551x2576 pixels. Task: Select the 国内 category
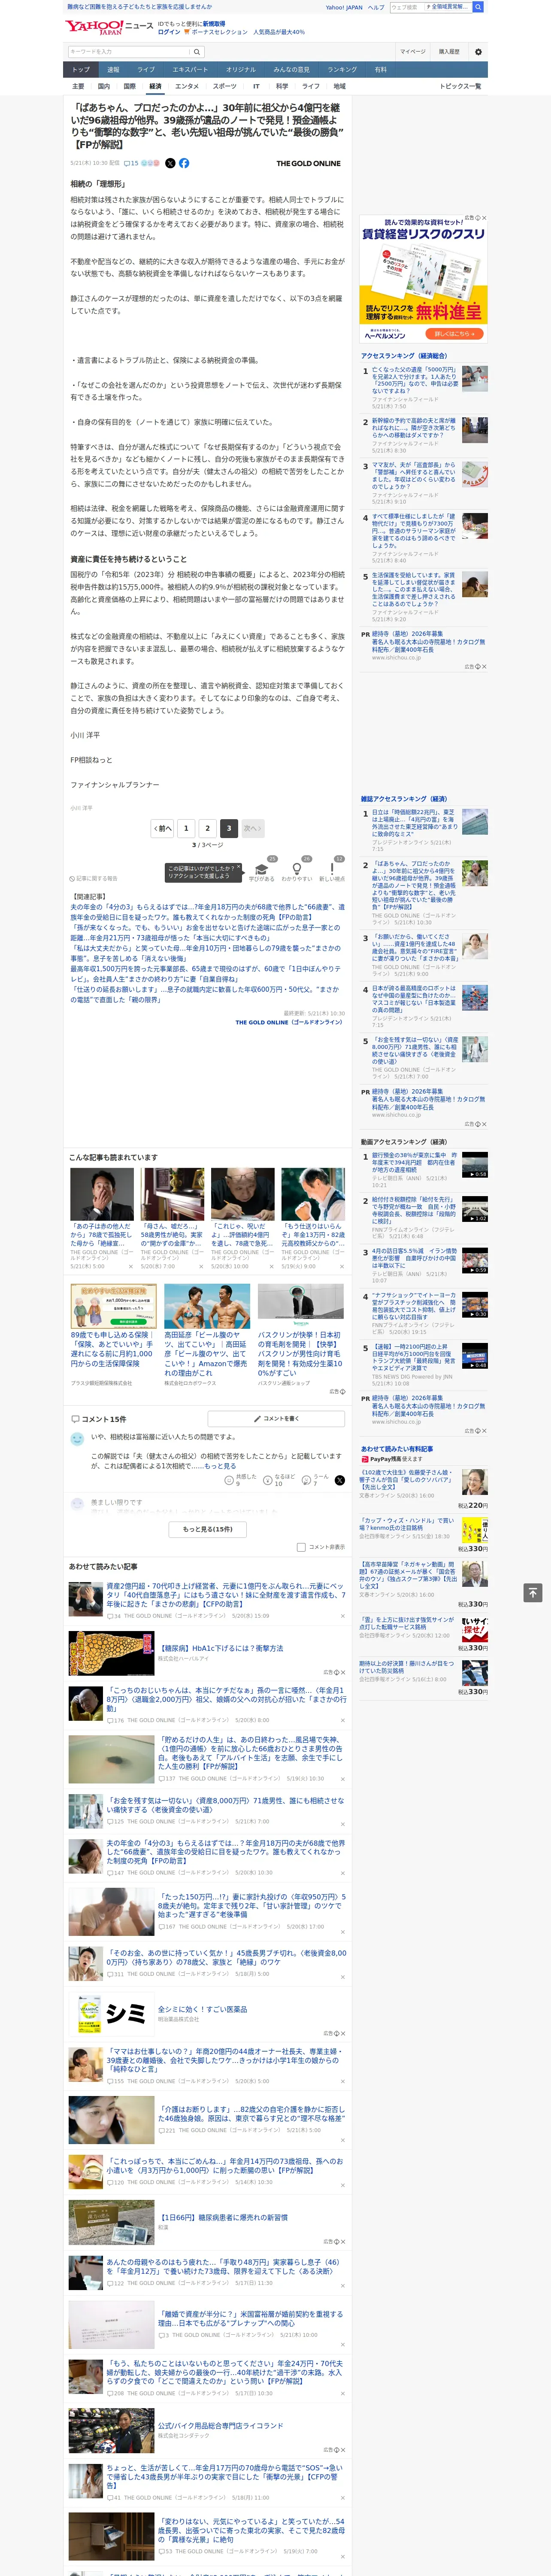click(x=103, y=86)
